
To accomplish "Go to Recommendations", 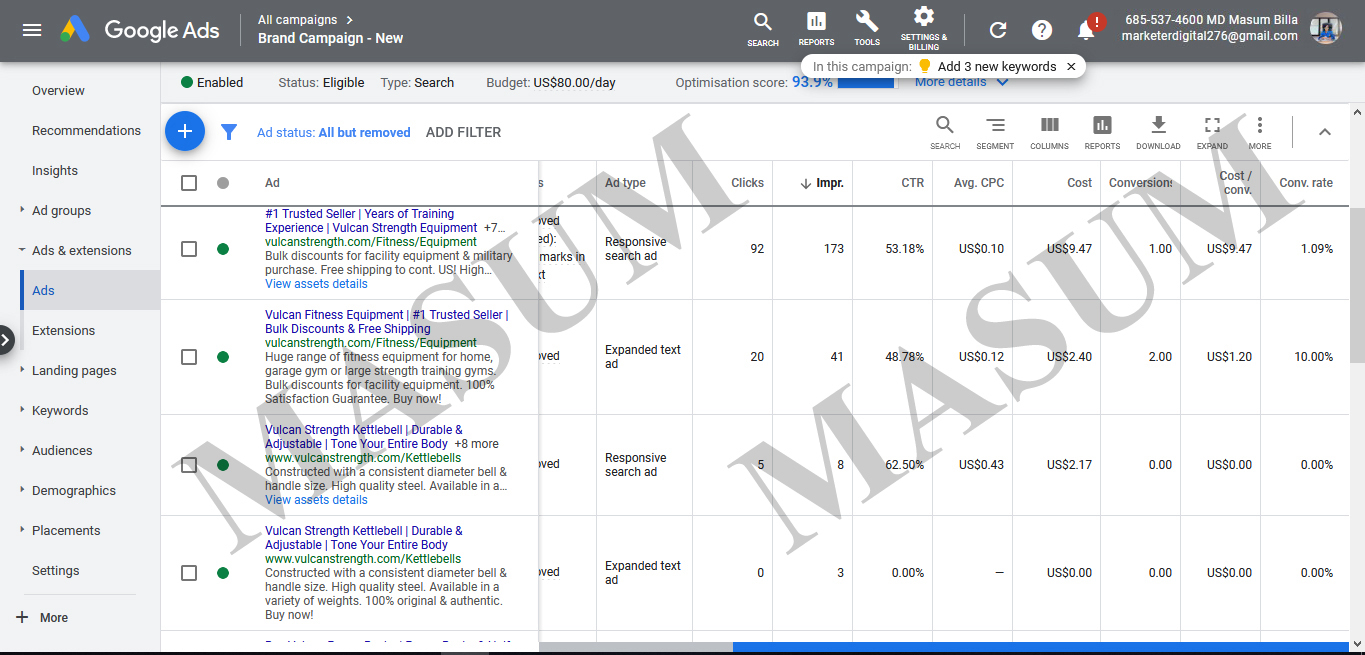I will click(x=86, y=131).
